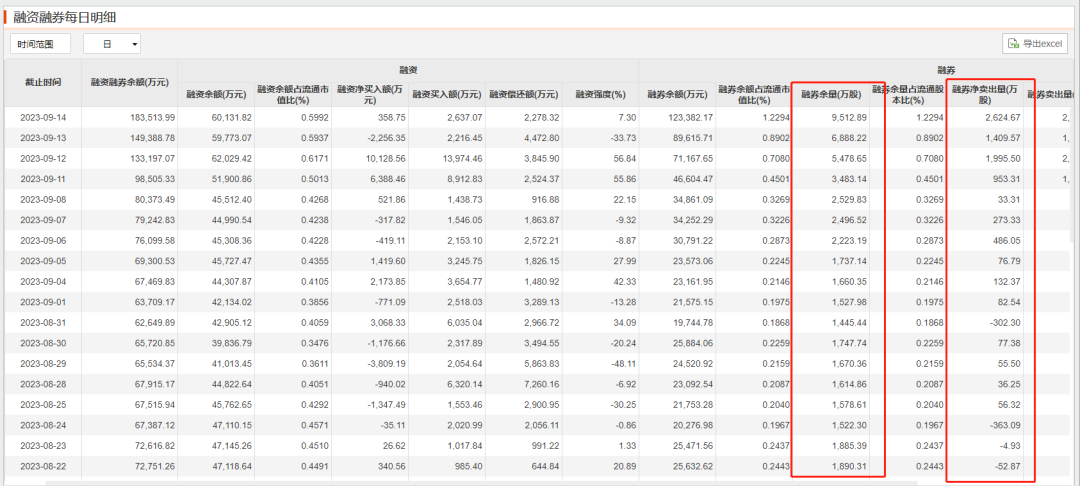Click the value 123,382.17
This screenshot has width=1080, height=486.
pyautogui.click(x=689, y=118)
